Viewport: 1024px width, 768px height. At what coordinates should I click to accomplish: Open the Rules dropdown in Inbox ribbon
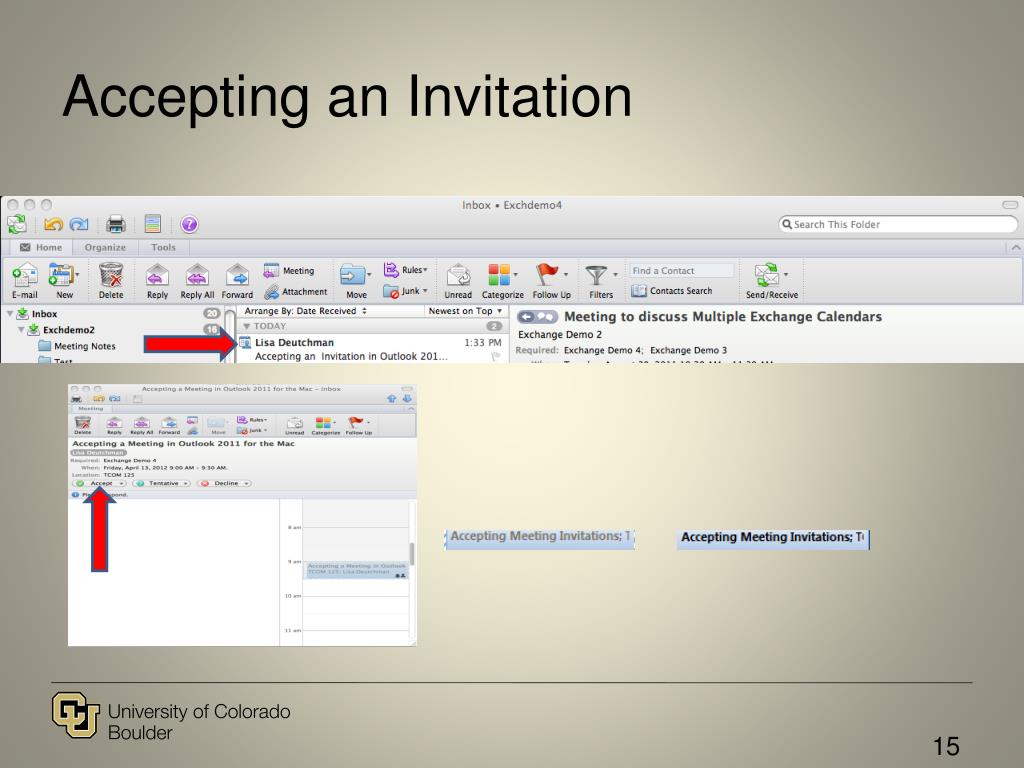425,270
